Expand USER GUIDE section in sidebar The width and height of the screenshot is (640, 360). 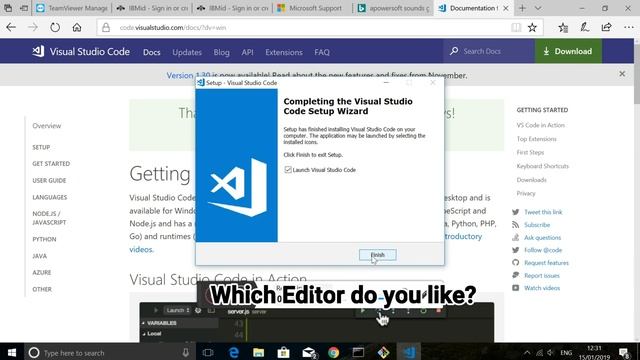49,180
